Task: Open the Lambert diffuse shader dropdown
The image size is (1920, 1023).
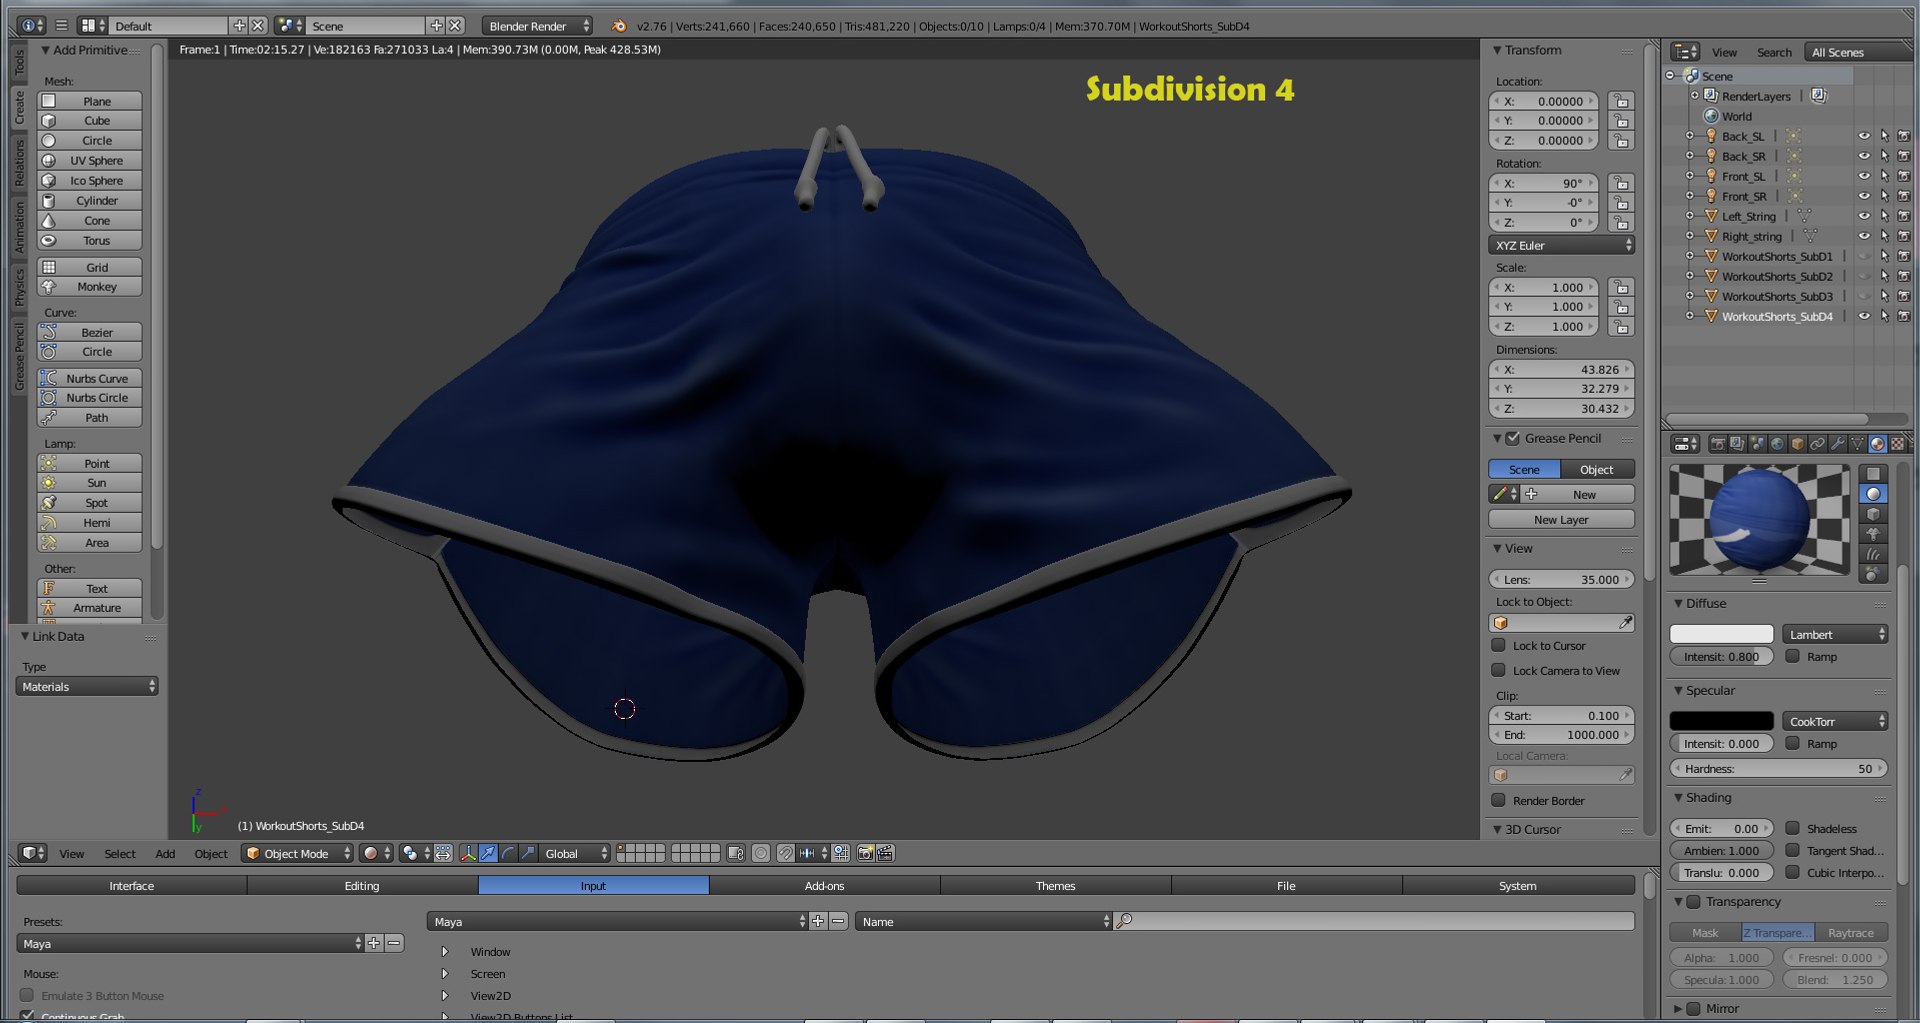Action: [1834, 634]
